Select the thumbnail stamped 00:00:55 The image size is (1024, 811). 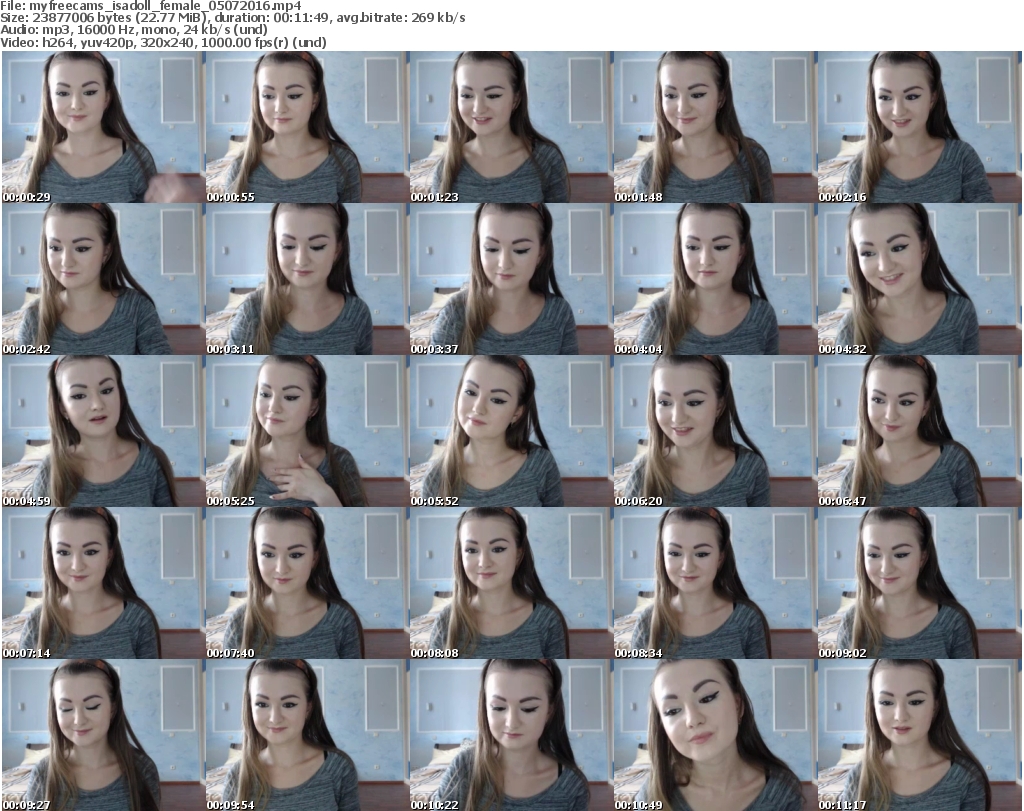point(307,127)
